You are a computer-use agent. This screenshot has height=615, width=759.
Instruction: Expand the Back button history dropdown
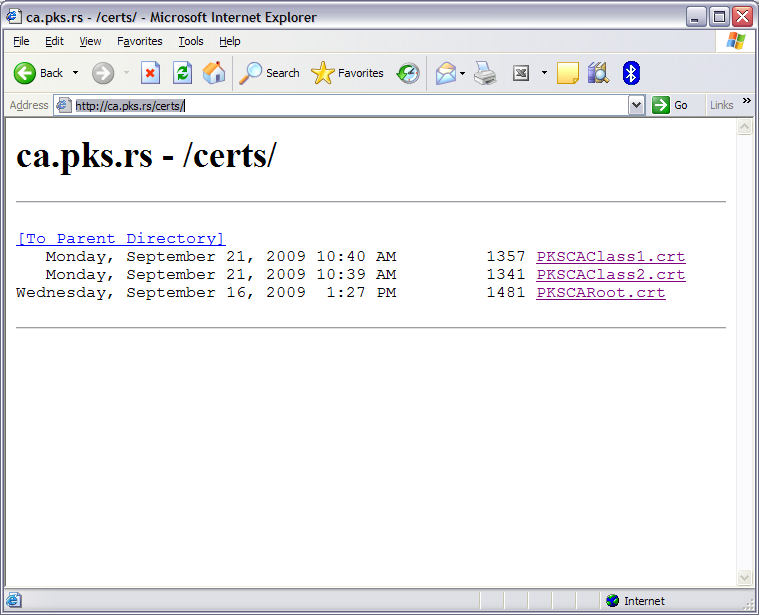tap(75, 73)
